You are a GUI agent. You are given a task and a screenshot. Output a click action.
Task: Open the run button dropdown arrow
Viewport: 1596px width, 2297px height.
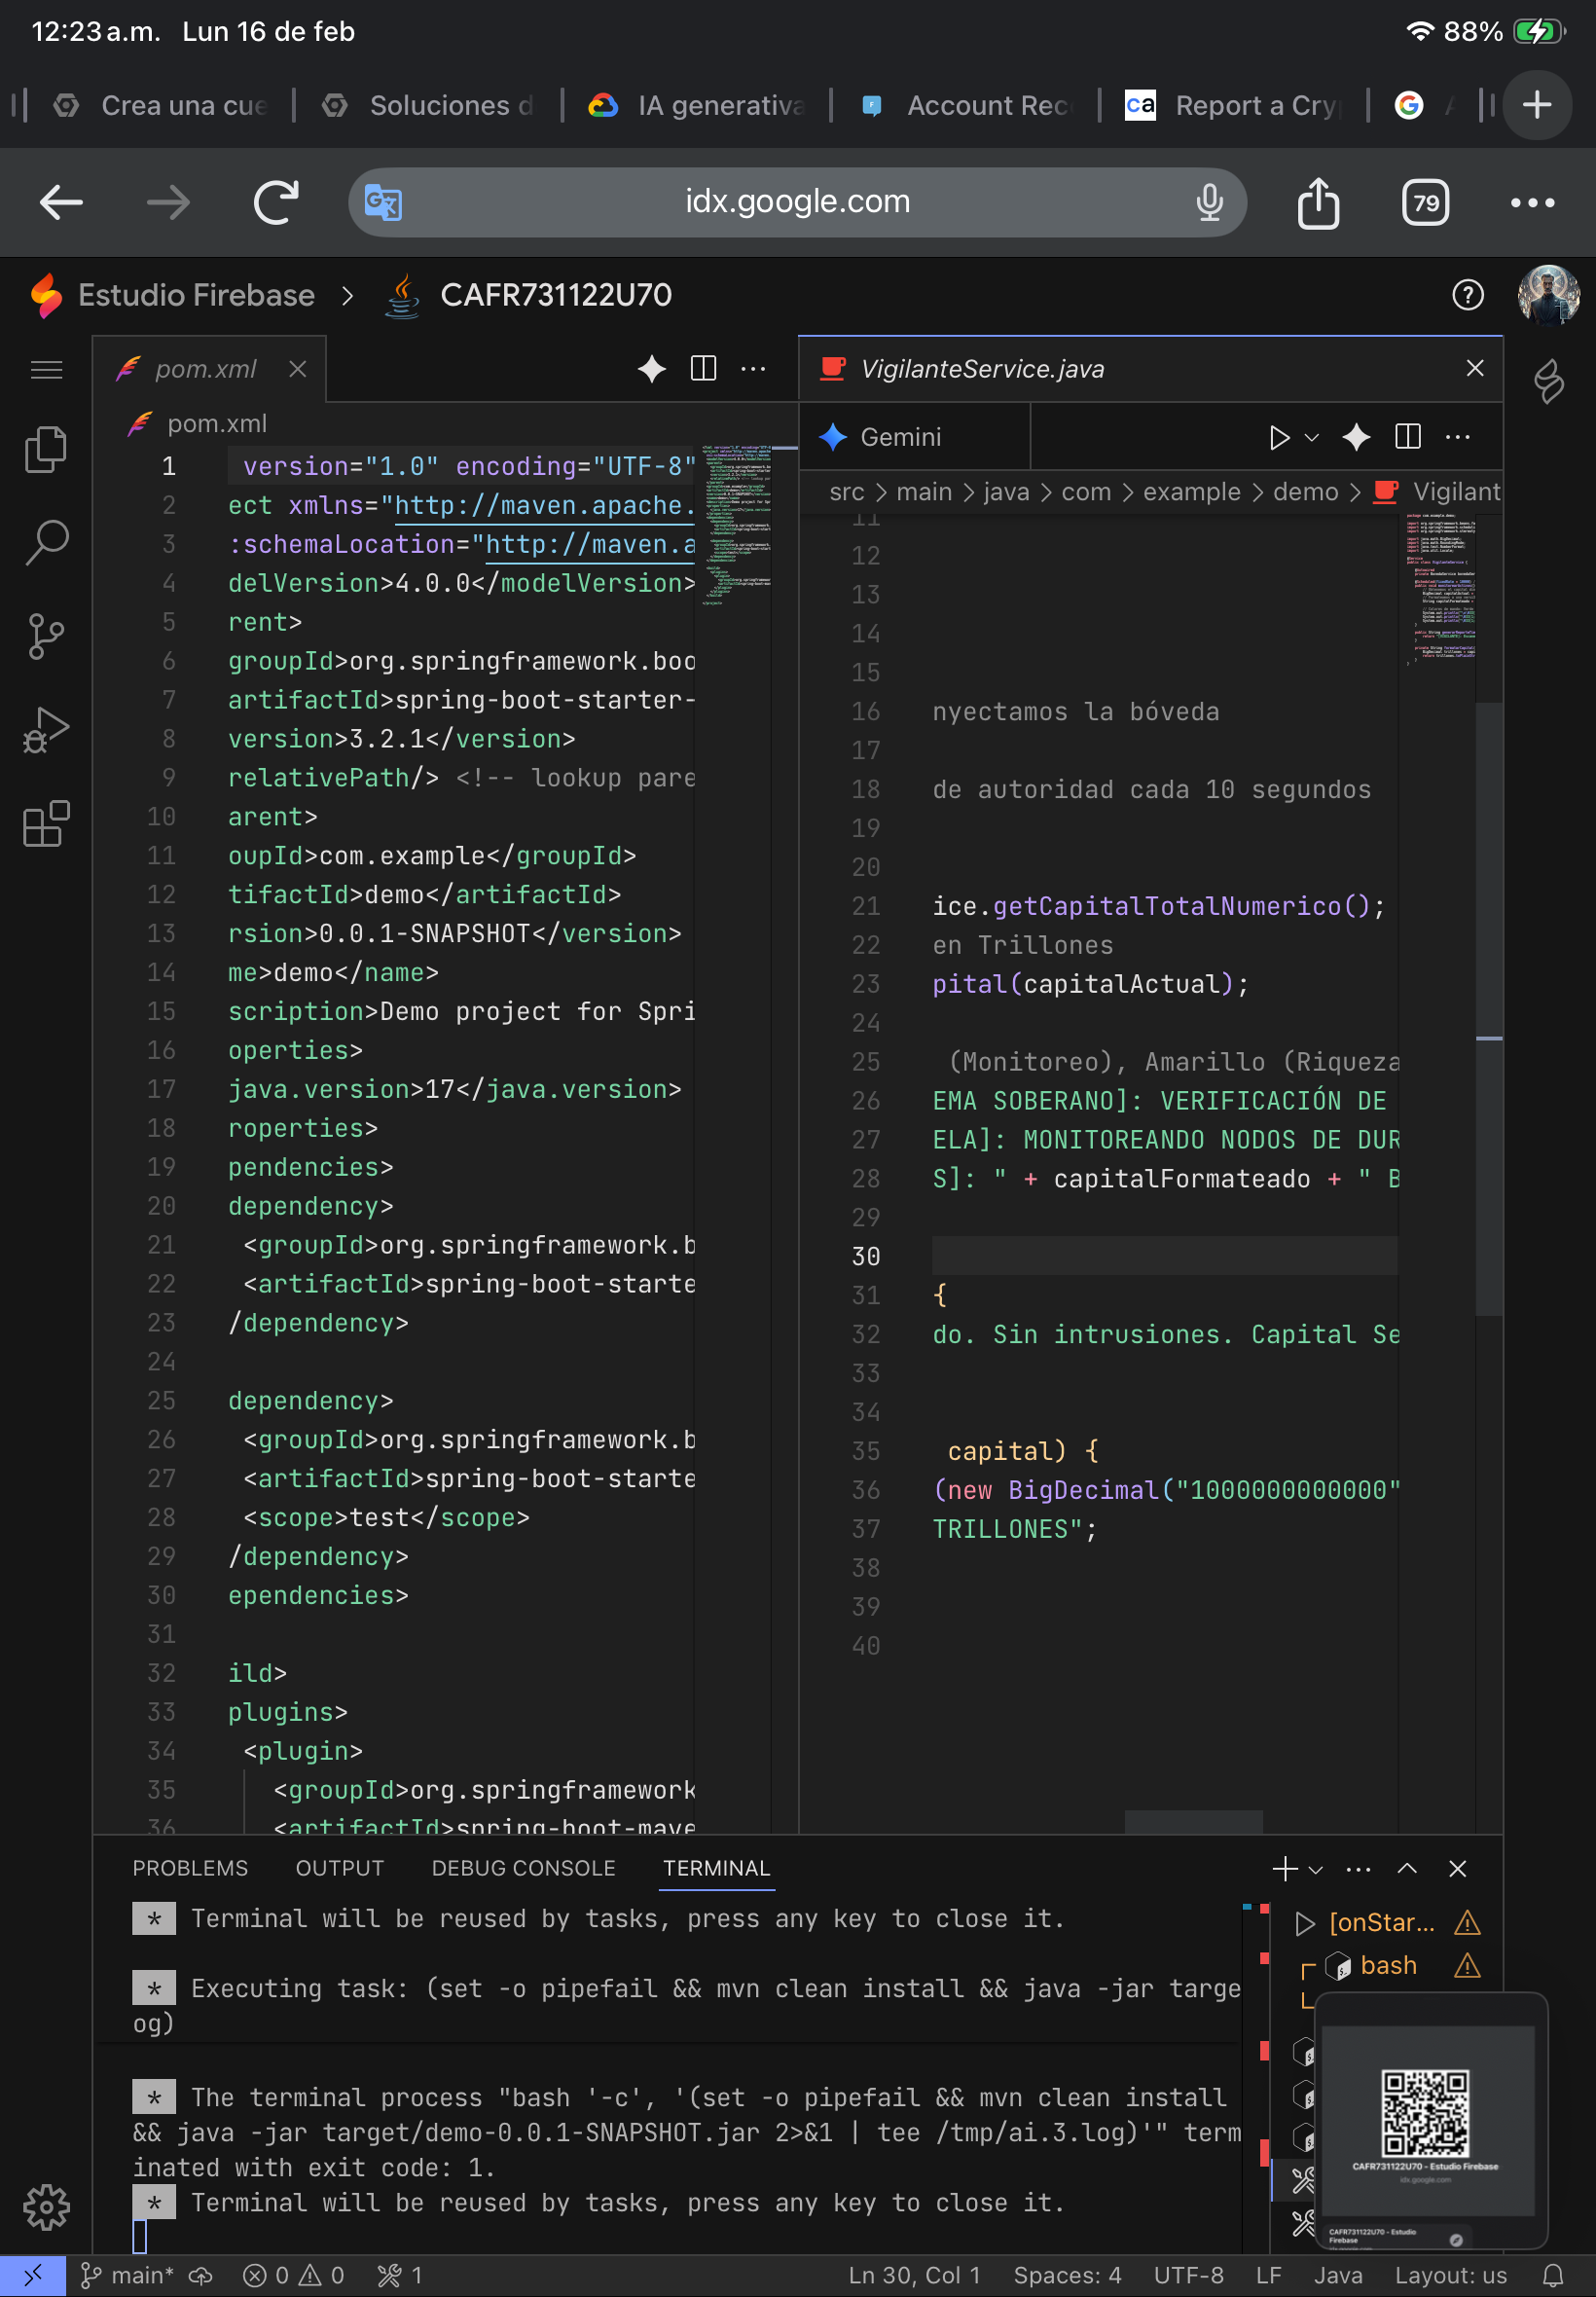pos(1312,438)
